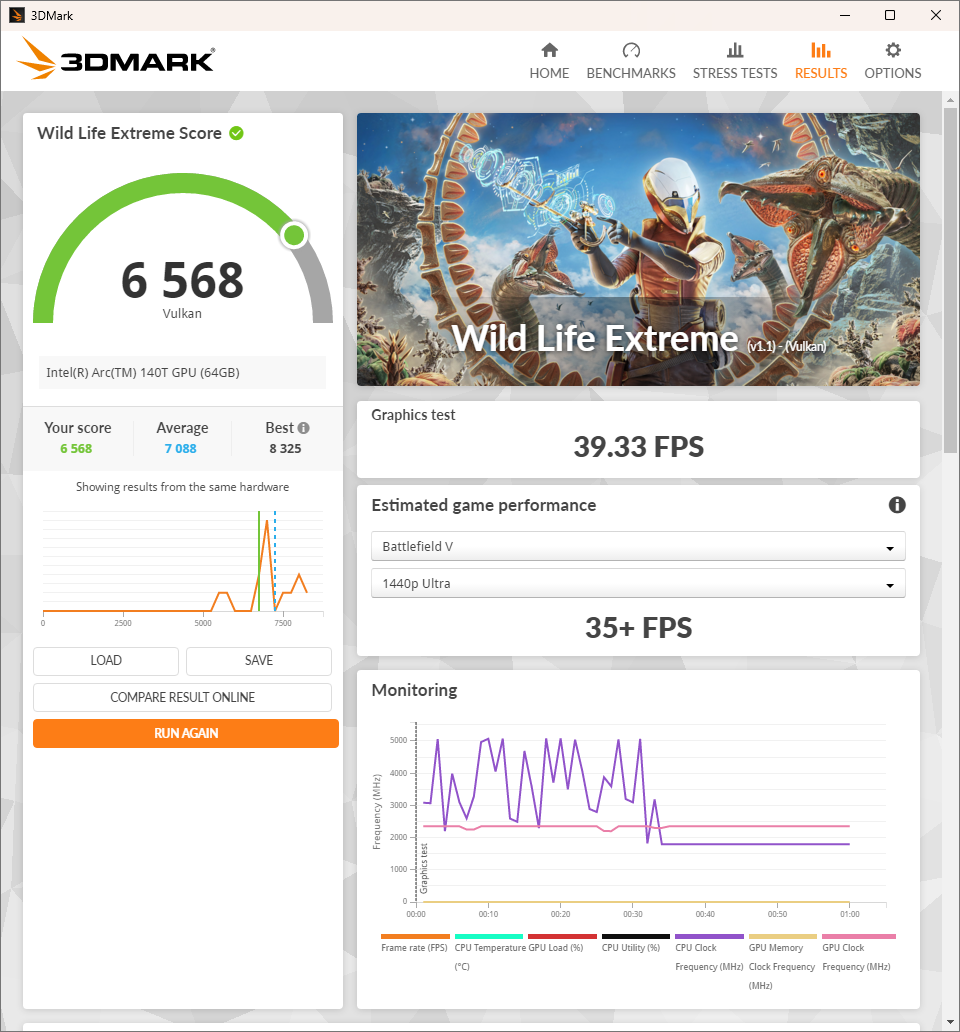Open the Battlefield V game dropdown
Screen dimensions: 960x1032
pos(637,547)
